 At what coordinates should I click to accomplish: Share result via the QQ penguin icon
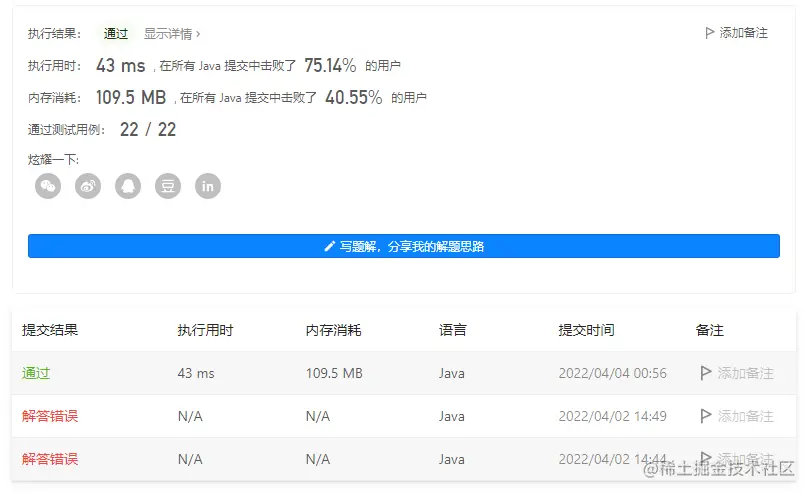(x=128, y=186)
